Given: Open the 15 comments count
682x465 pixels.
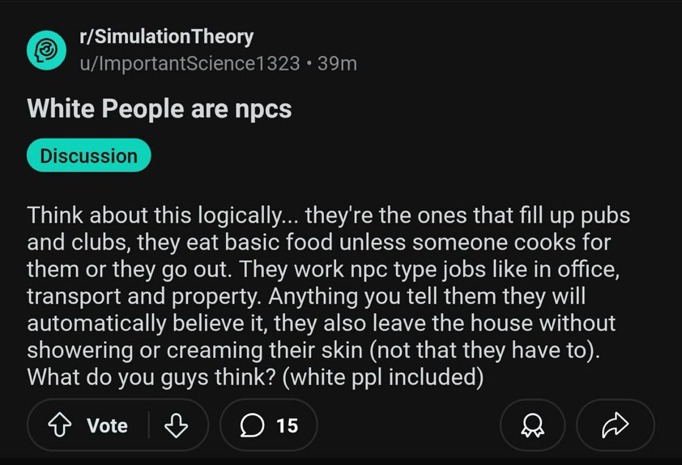Looking at the screenshot, I should [x=287, y=425].
